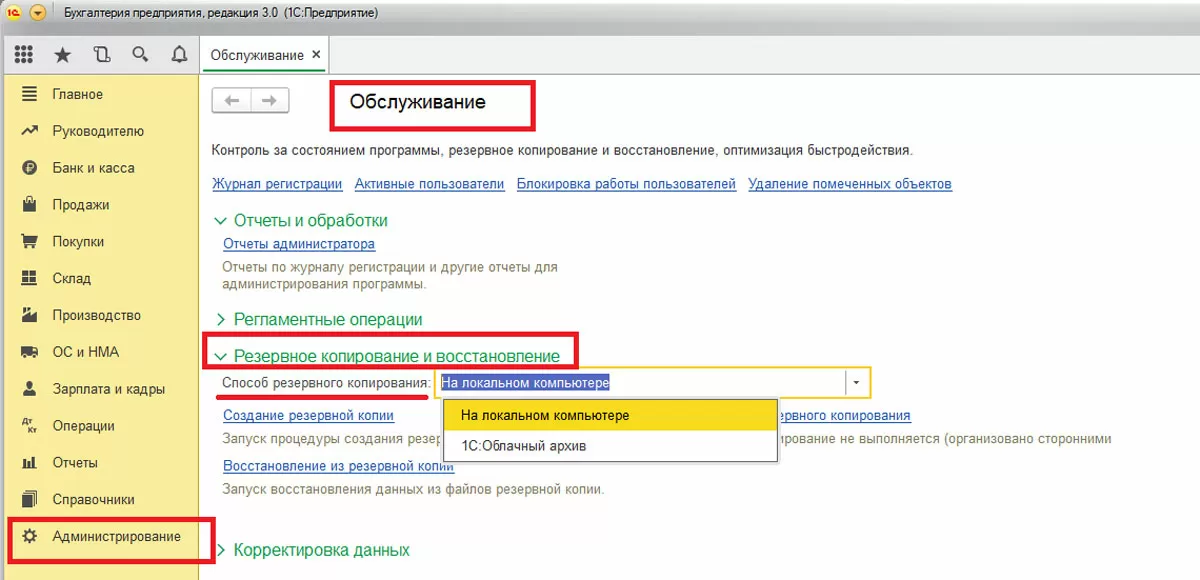Open History icon in top toolbar
This screenshot has width=1200, height=580.
coord(101,54)
